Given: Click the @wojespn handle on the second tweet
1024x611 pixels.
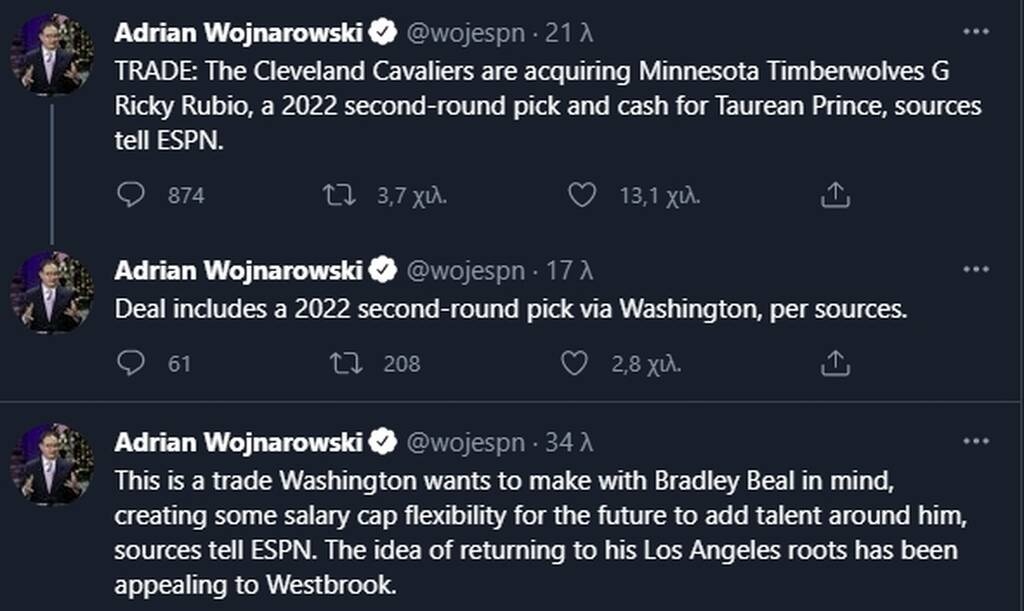Looking at the screenshot, I should click(x=466, y=271).
